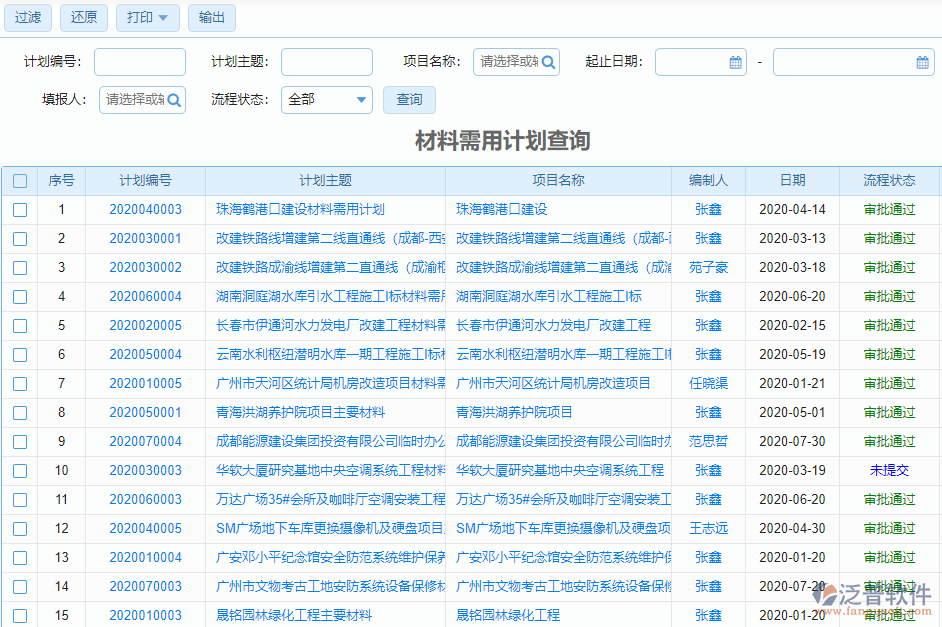Click the 还原 restore button
Image resolution: width=942 pixels, height=627 pixels.
click(x=83, y=18)
